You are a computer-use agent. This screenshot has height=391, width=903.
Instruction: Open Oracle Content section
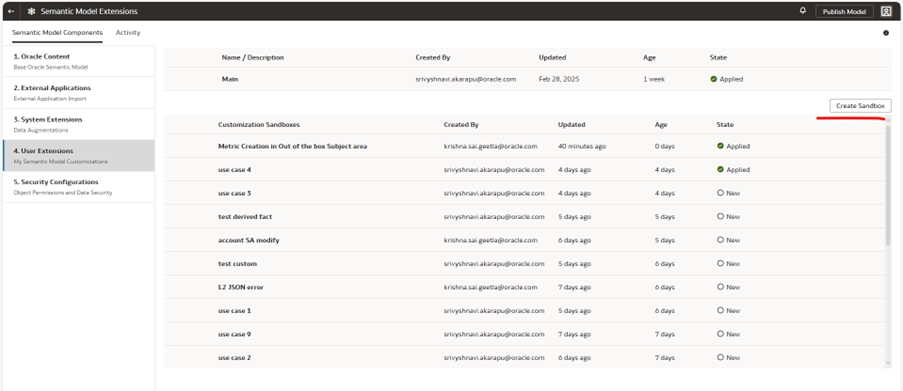tap(78, 61)
